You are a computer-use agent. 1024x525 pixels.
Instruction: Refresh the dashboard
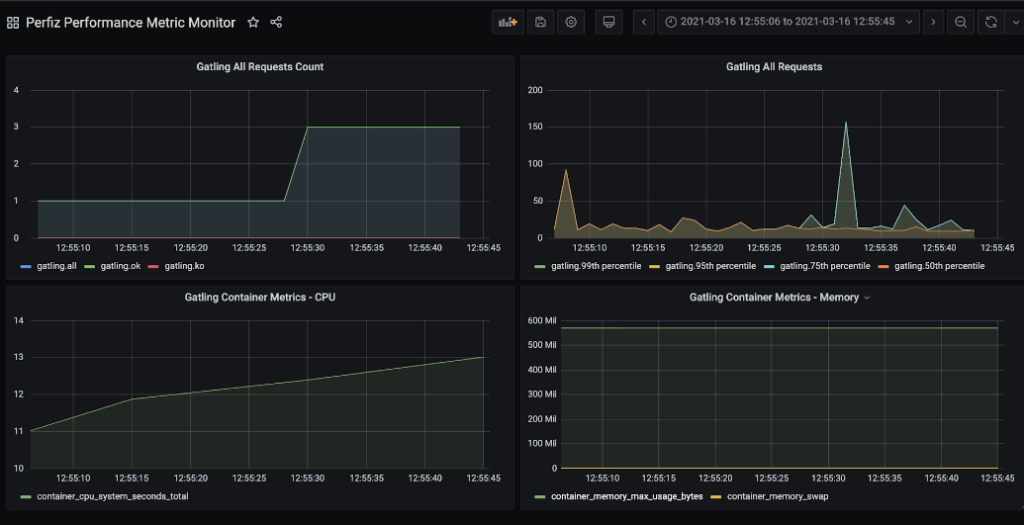pos(989,22)
